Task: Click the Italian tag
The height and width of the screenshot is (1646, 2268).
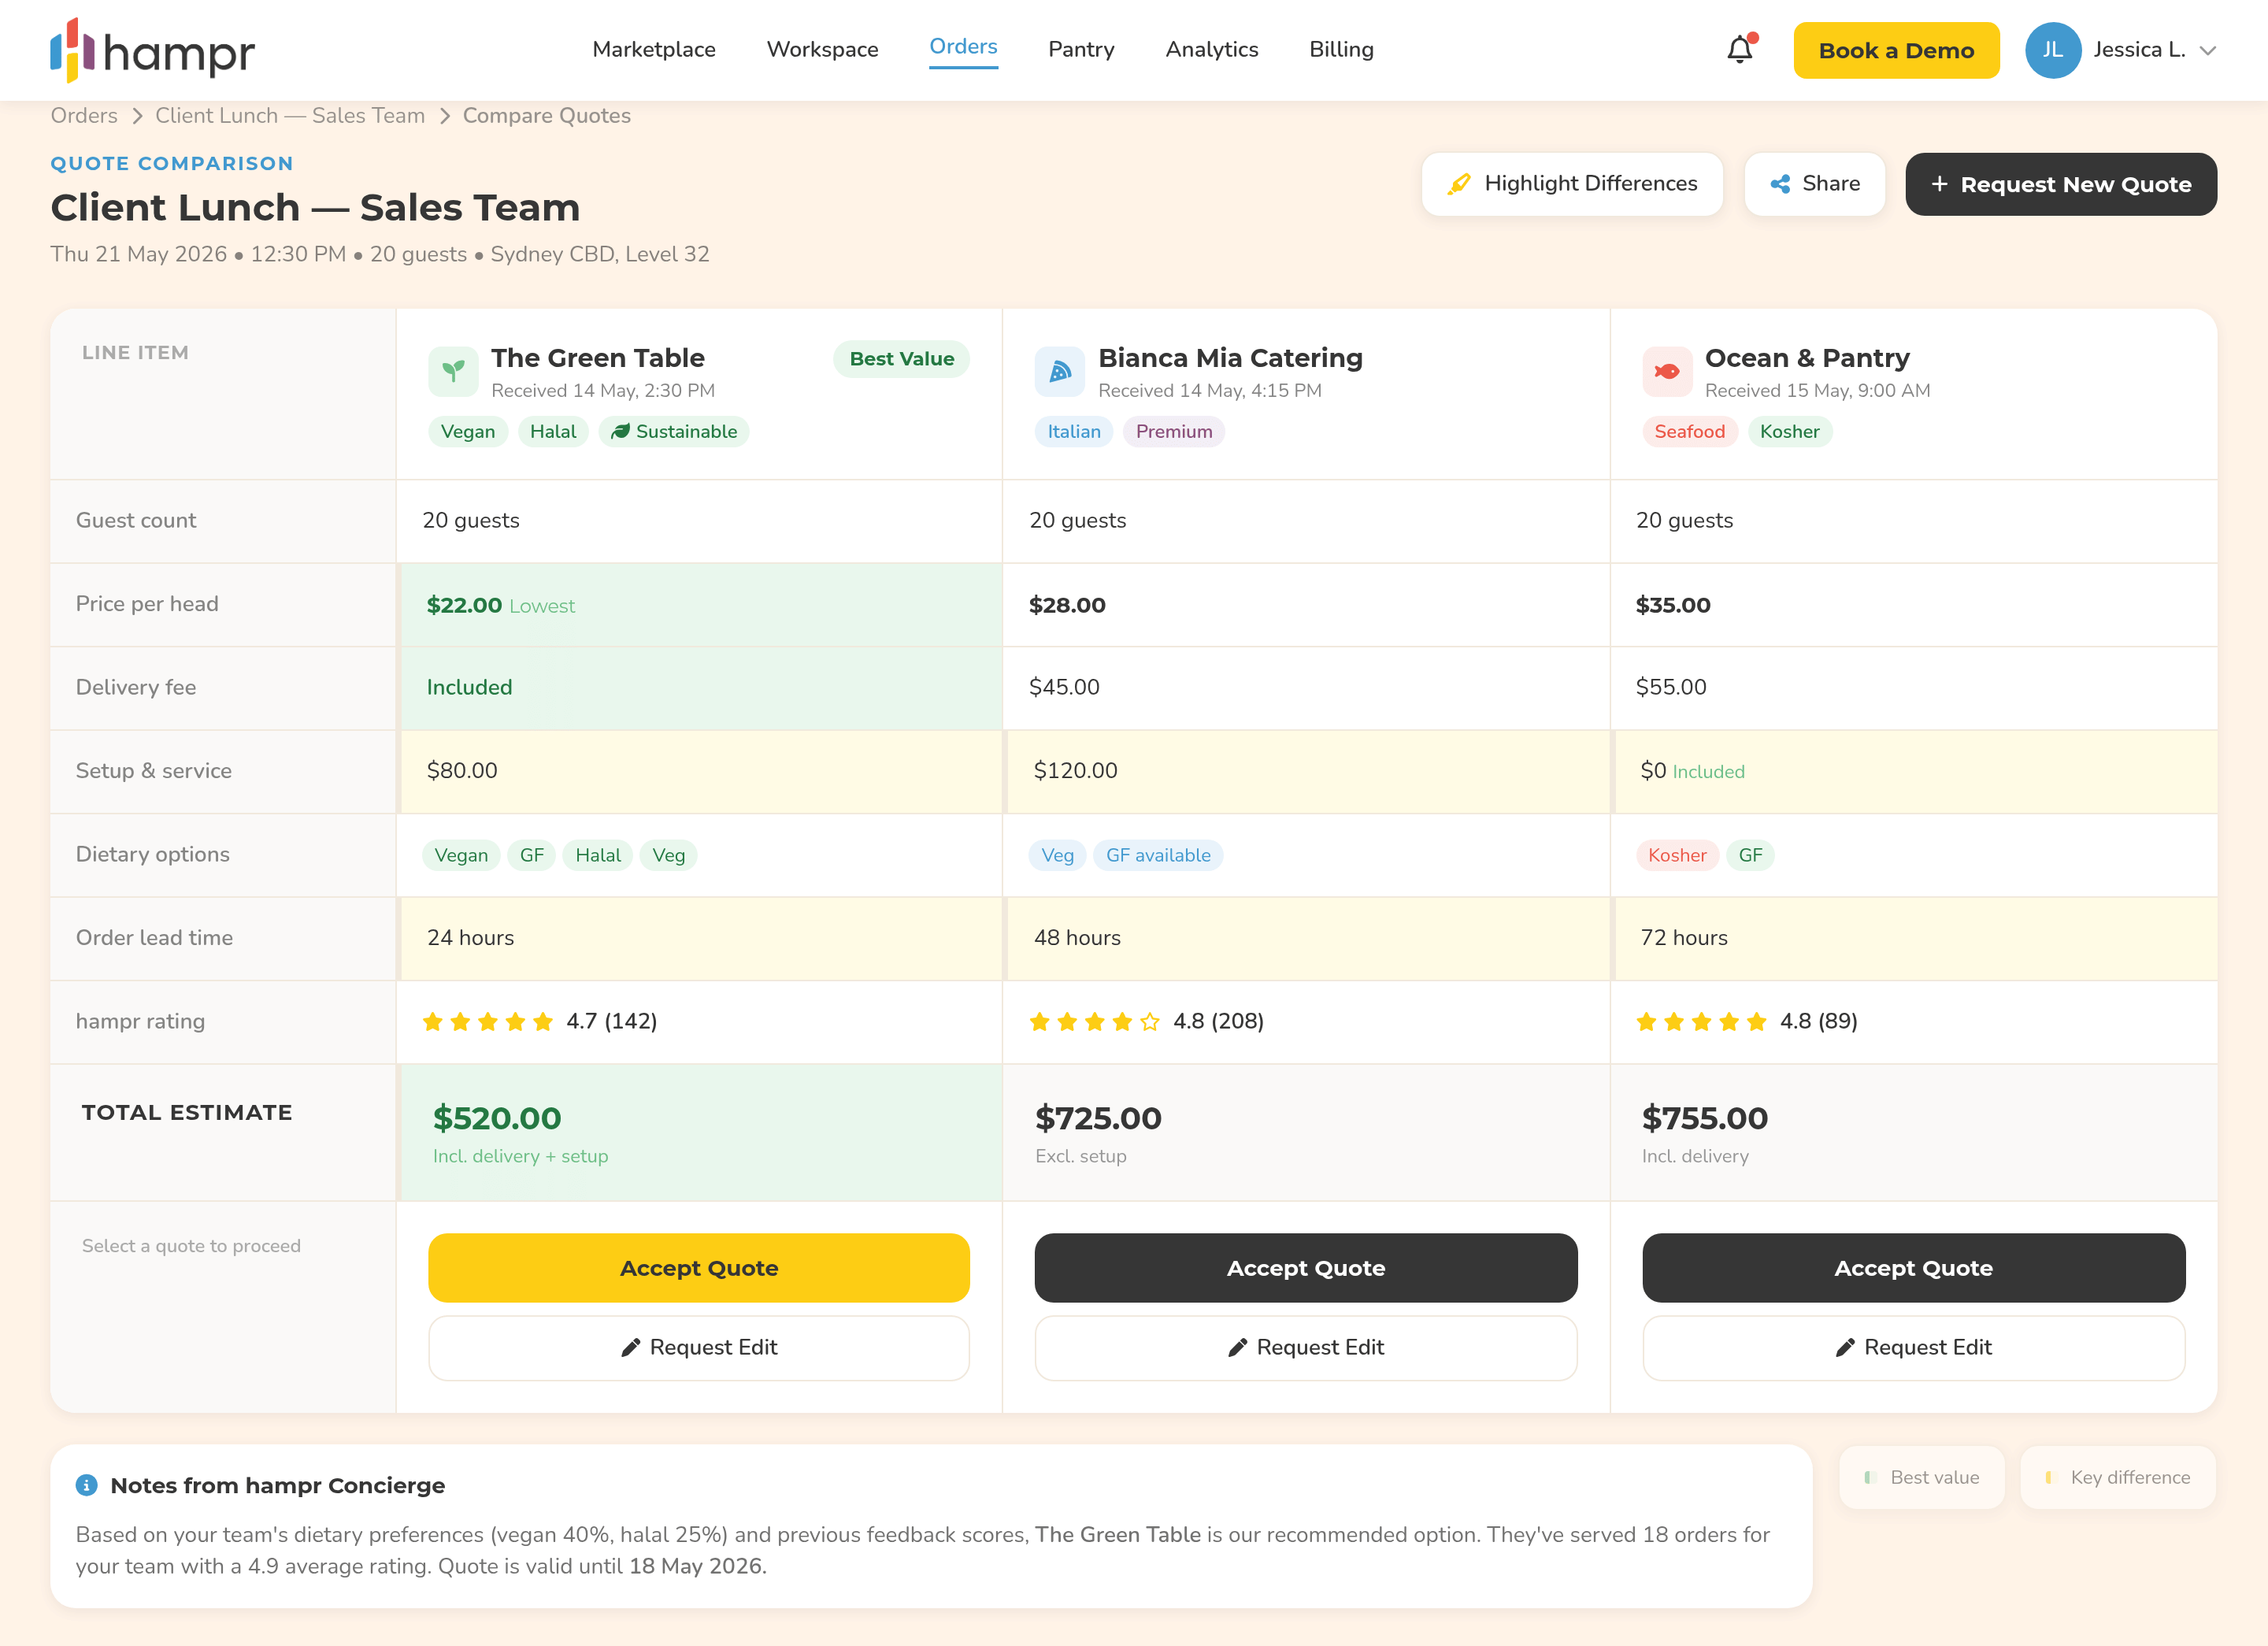Action: click(x=1074, y=431)
